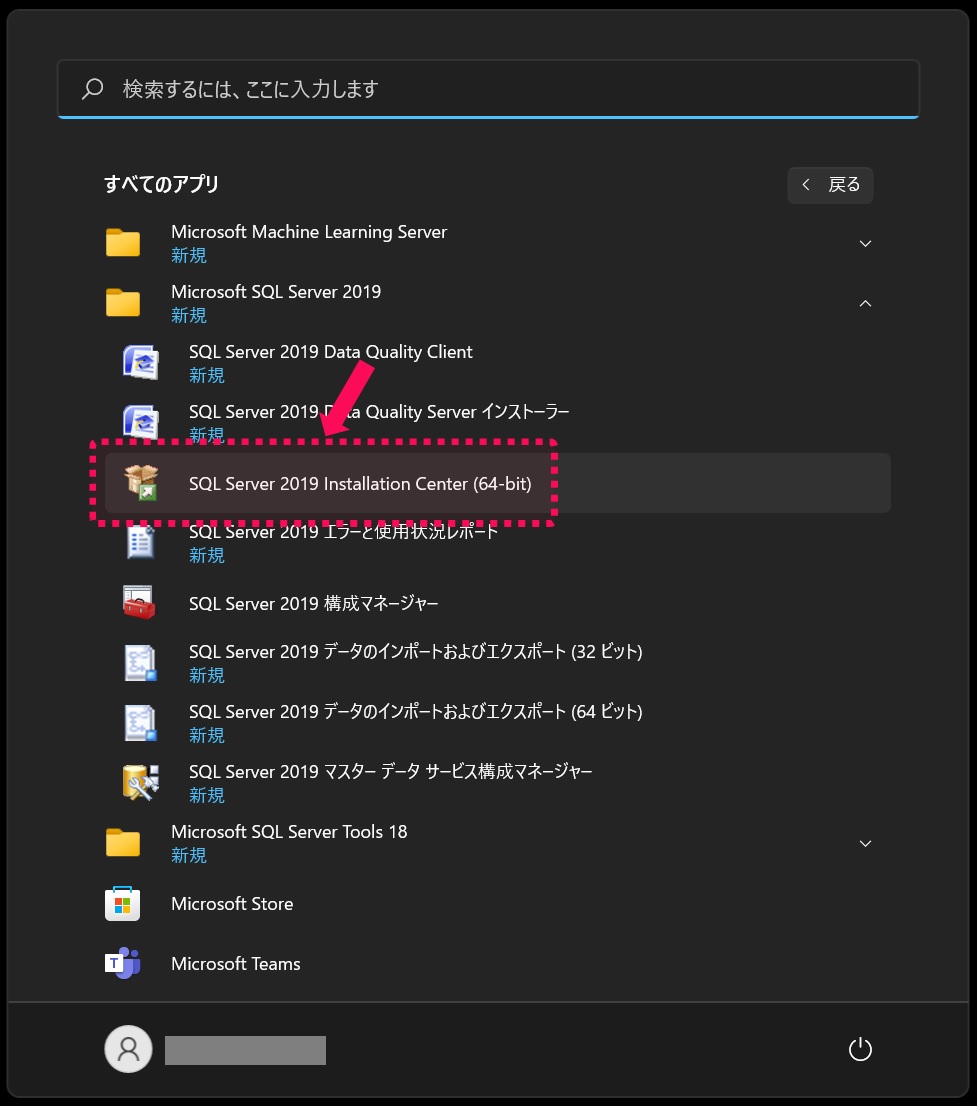Open the power options menu
977x1106 pixels.
coord(860,1049)
